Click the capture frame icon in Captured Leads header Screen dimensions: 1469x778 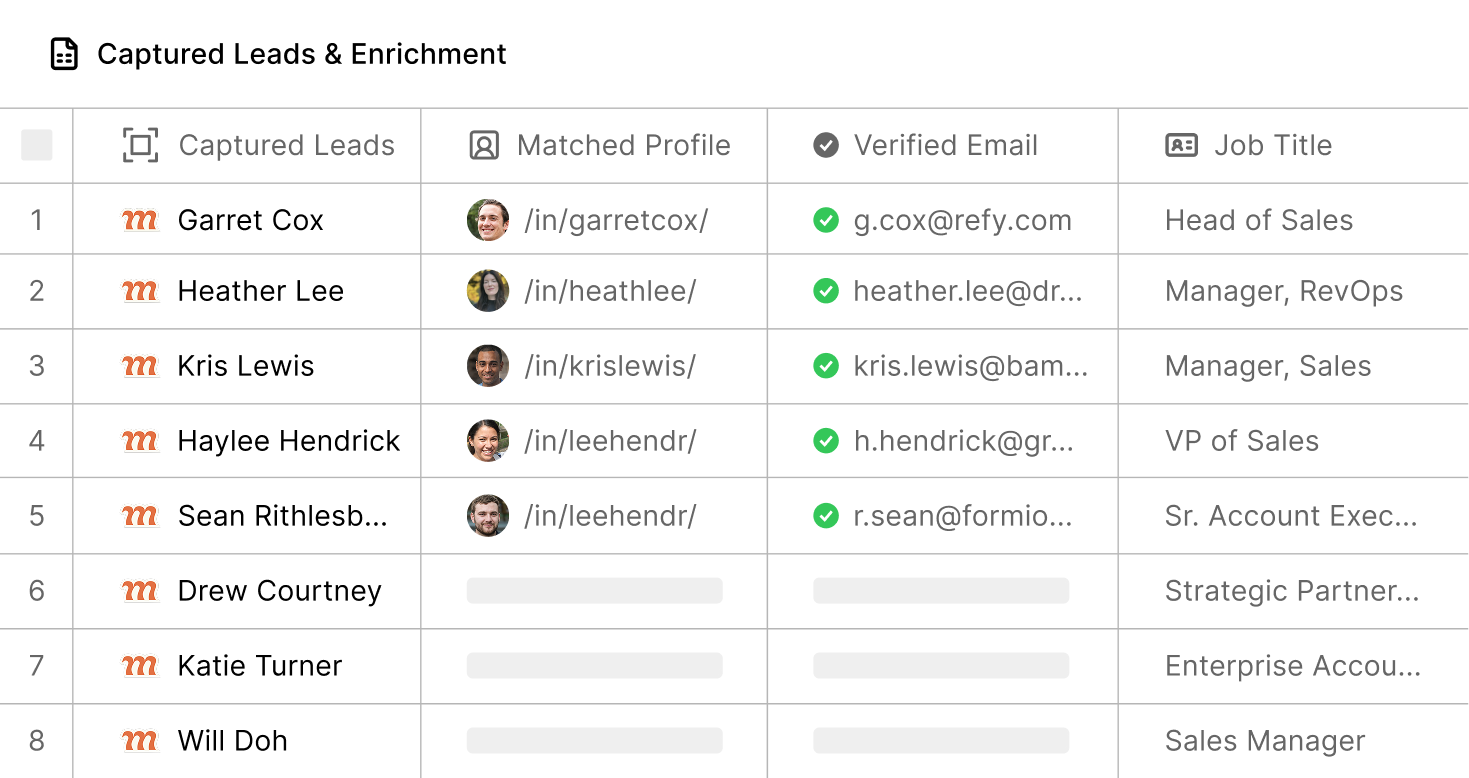point(141,145)
